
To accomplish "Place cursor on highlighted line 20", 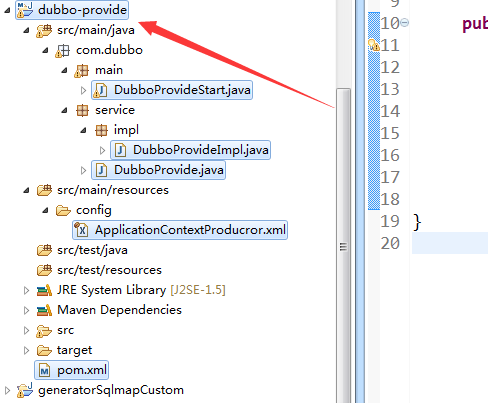I will point(450,243).
